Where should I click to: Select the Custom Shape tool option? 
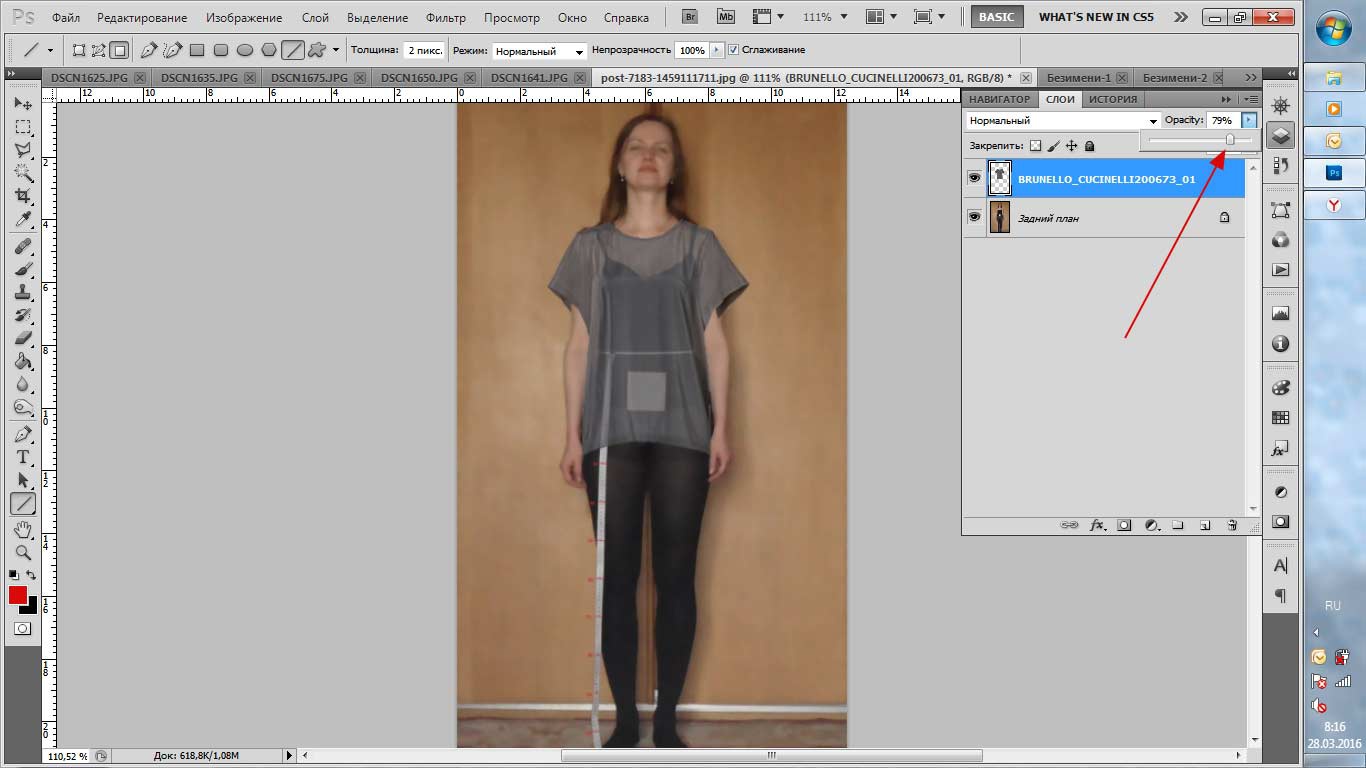pyautogui.click(x=317, y=50)
